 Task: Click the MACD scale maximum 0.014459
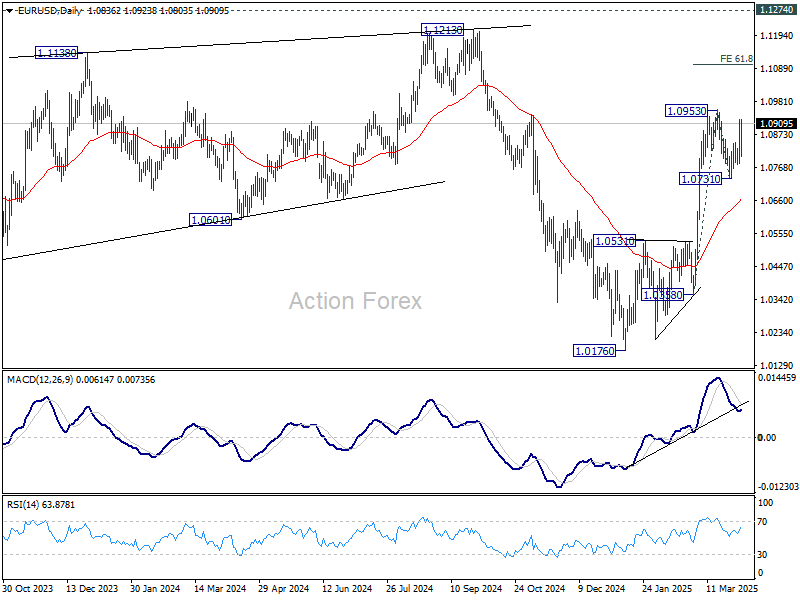pos(777,378)
